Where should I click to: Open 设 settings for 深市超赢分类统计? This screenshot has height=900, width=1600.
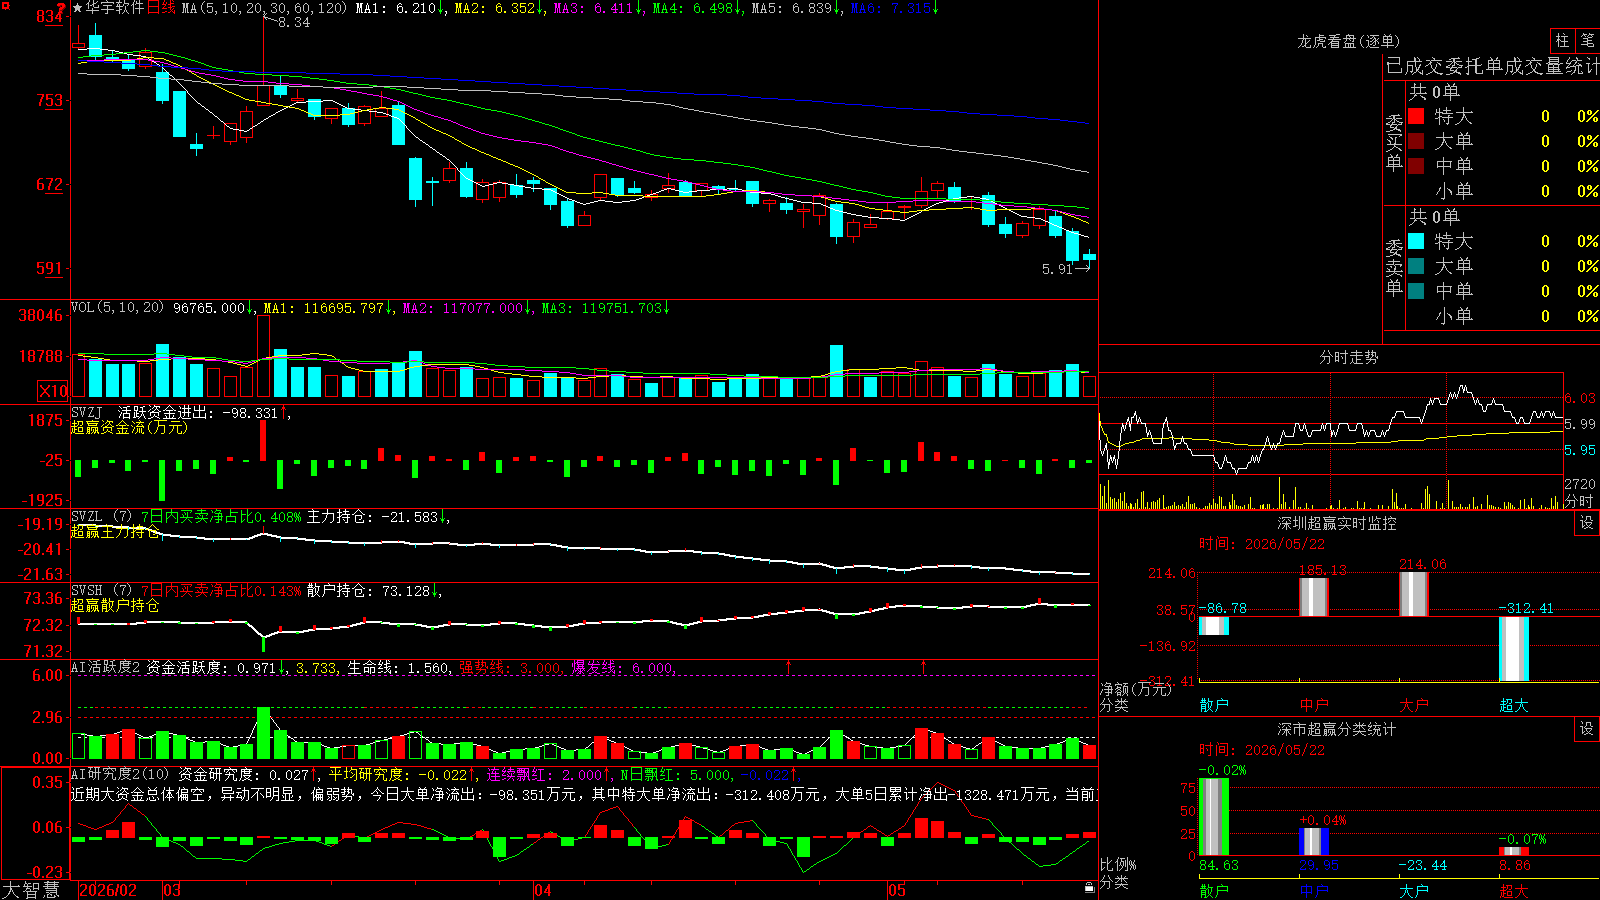[1587, 729]
